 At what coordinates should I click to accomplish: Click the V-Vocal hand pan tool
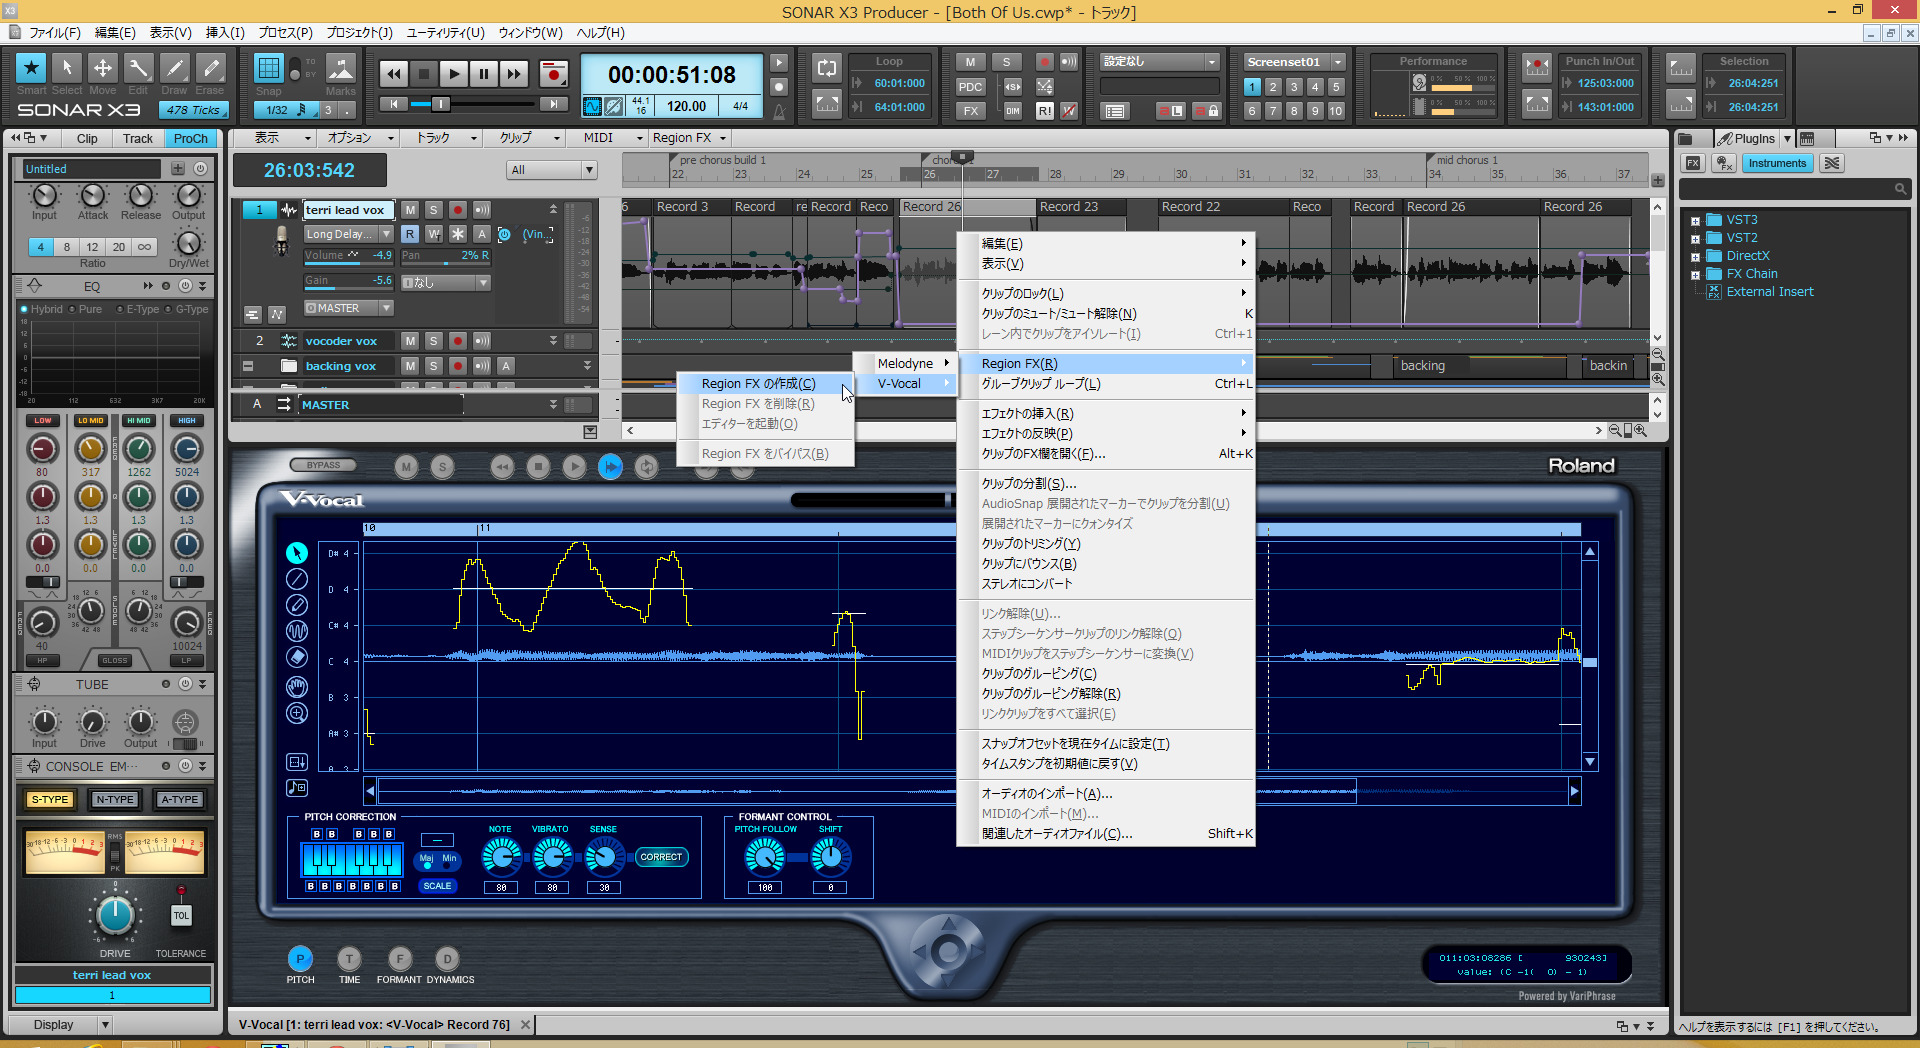click(297, 686)
